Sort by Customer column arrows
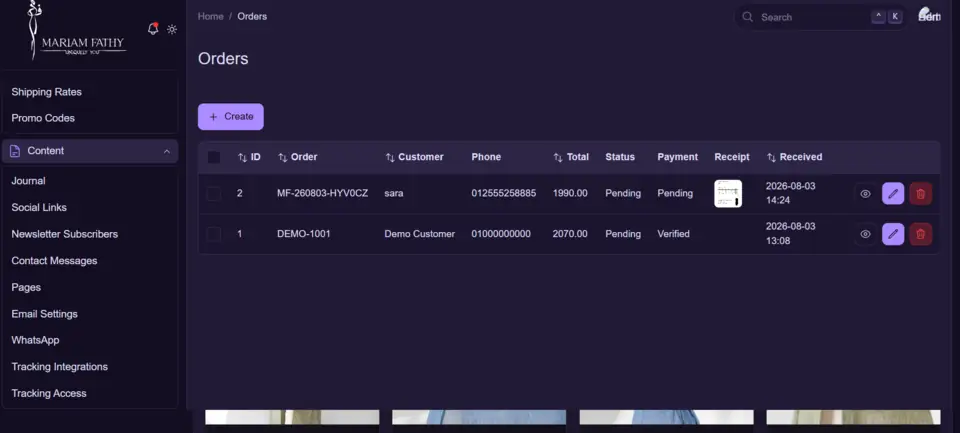The width and height of the screenshot is (960, 433). click(390, 157)
